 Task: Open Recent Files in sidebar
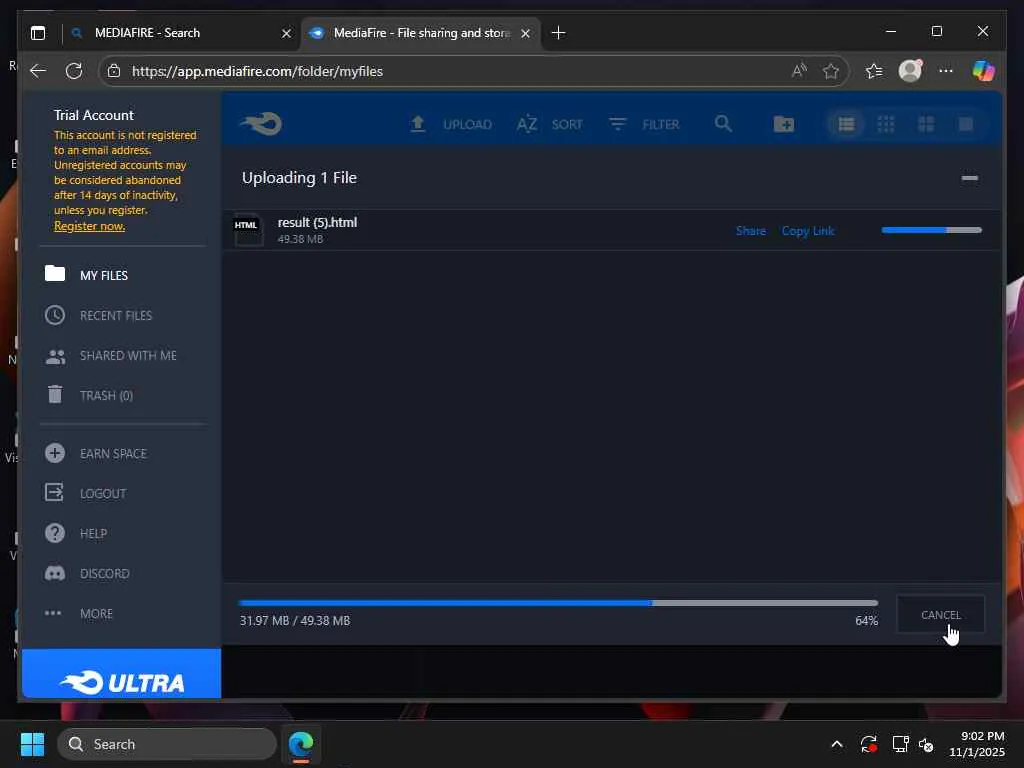pyautogui.click(x=116, y=315)
